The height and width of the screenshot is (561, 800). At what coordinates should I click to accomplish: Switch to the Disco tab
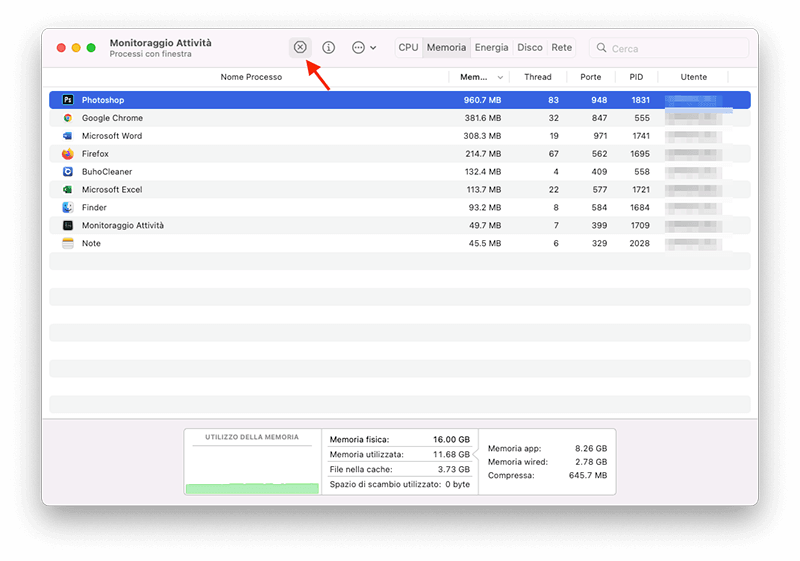pos(530,47)
